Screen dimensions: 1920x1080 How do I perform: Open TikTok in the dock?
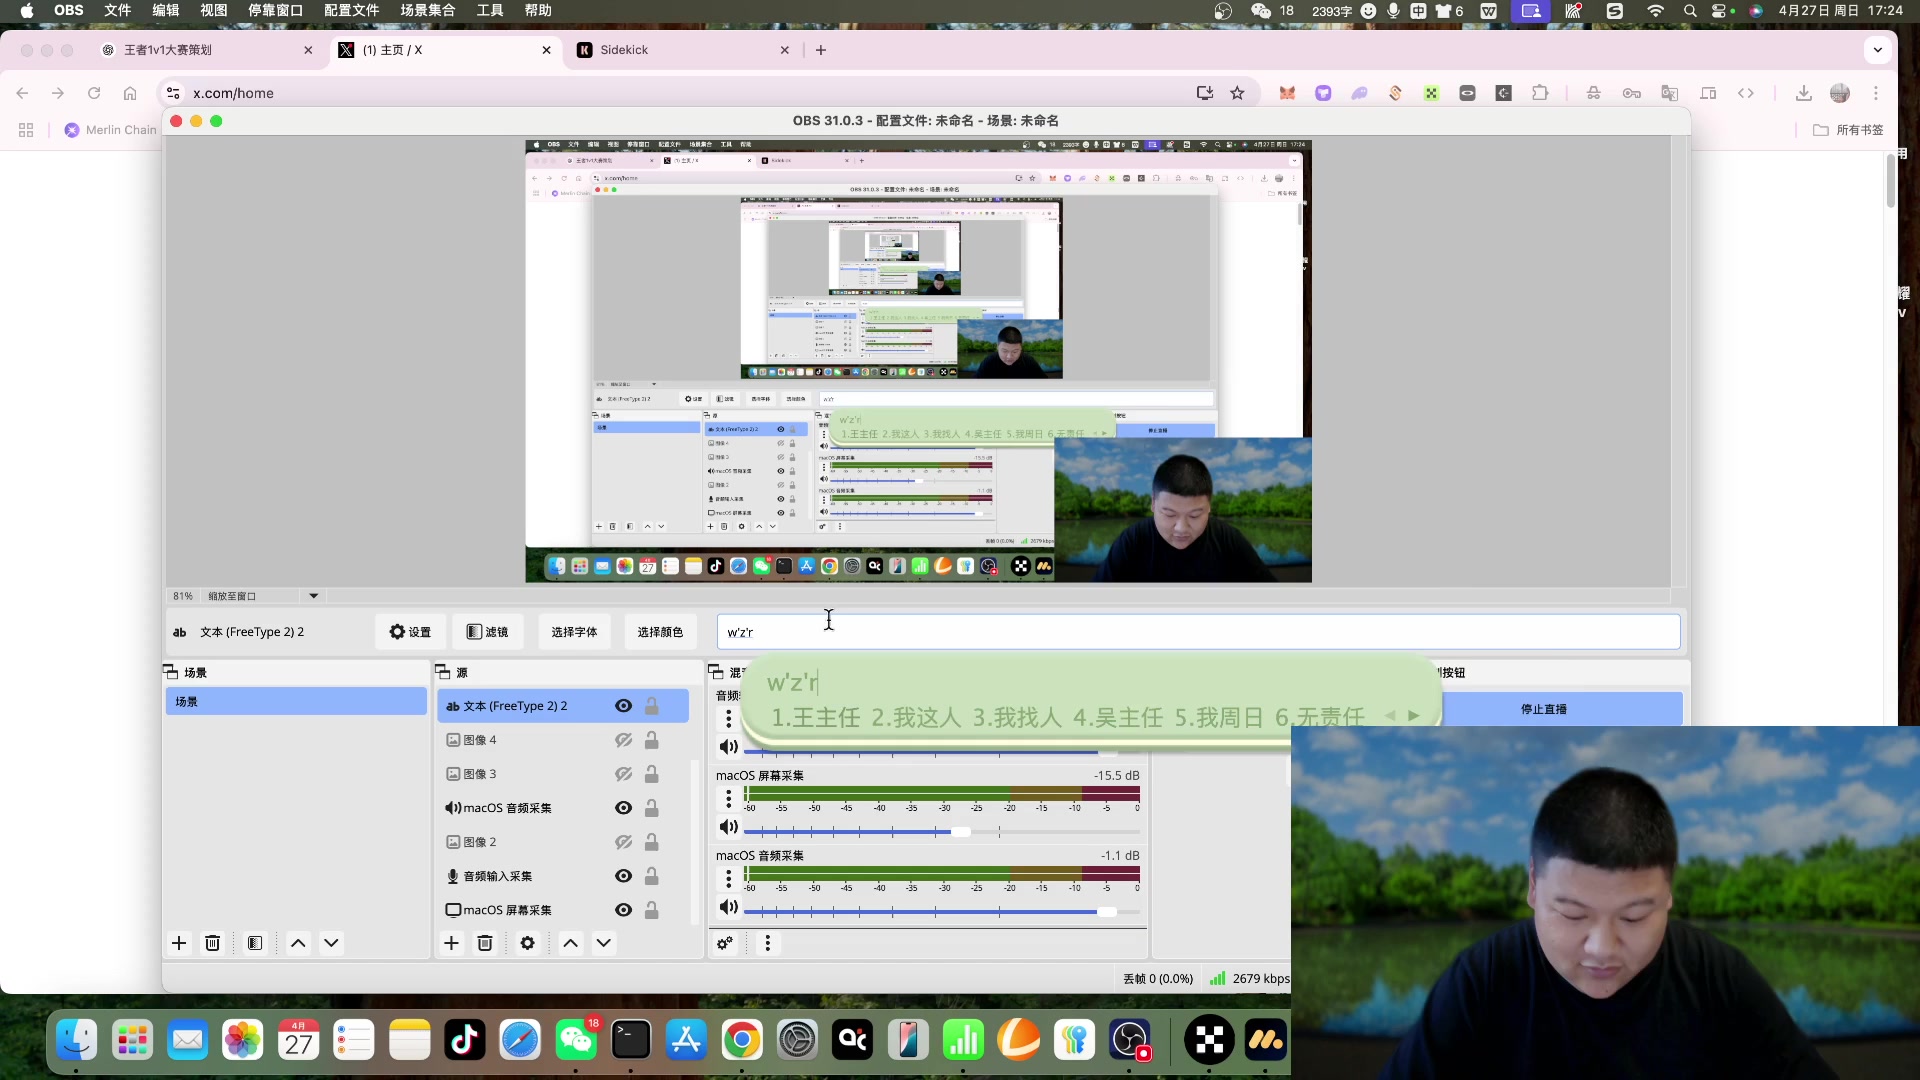click(x=464, y=1040)
